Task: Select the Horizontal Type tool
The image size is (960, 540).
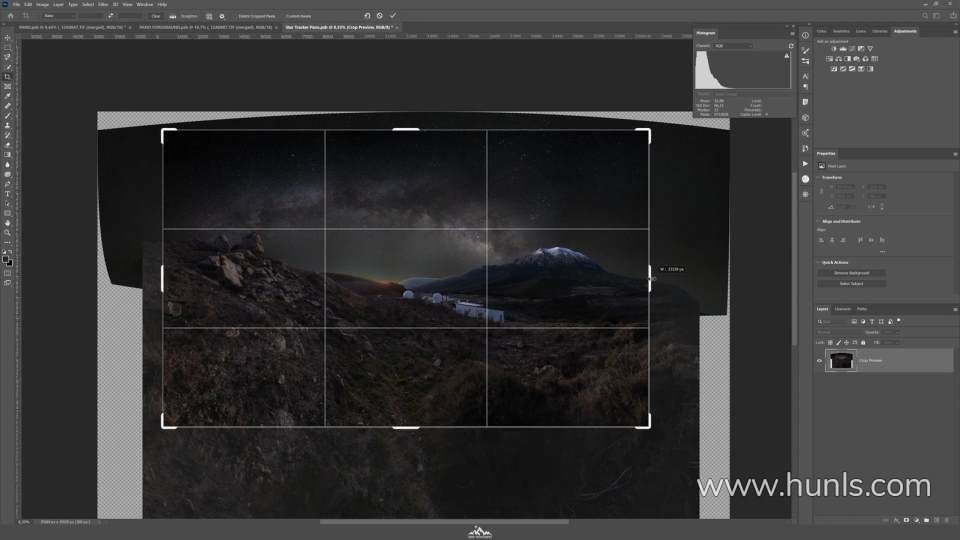Action: [7, 194]
